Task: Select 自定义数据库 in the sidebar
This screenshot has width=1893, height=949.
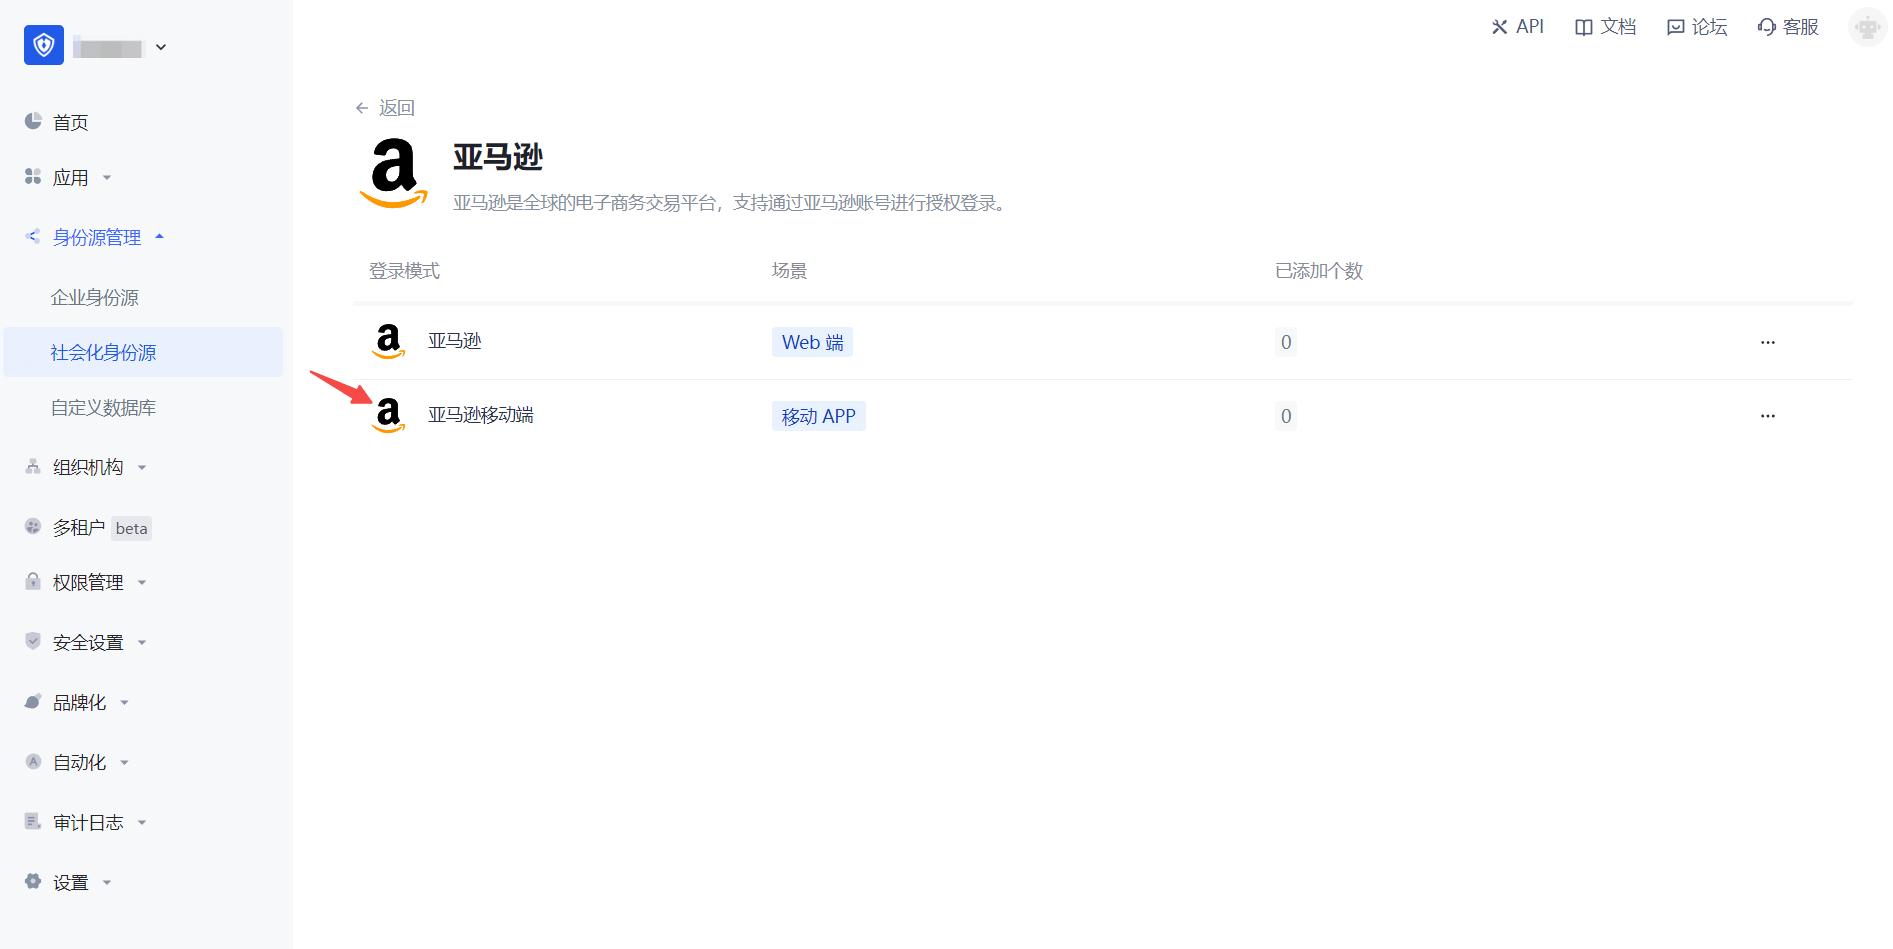Action: pos(103,407)
